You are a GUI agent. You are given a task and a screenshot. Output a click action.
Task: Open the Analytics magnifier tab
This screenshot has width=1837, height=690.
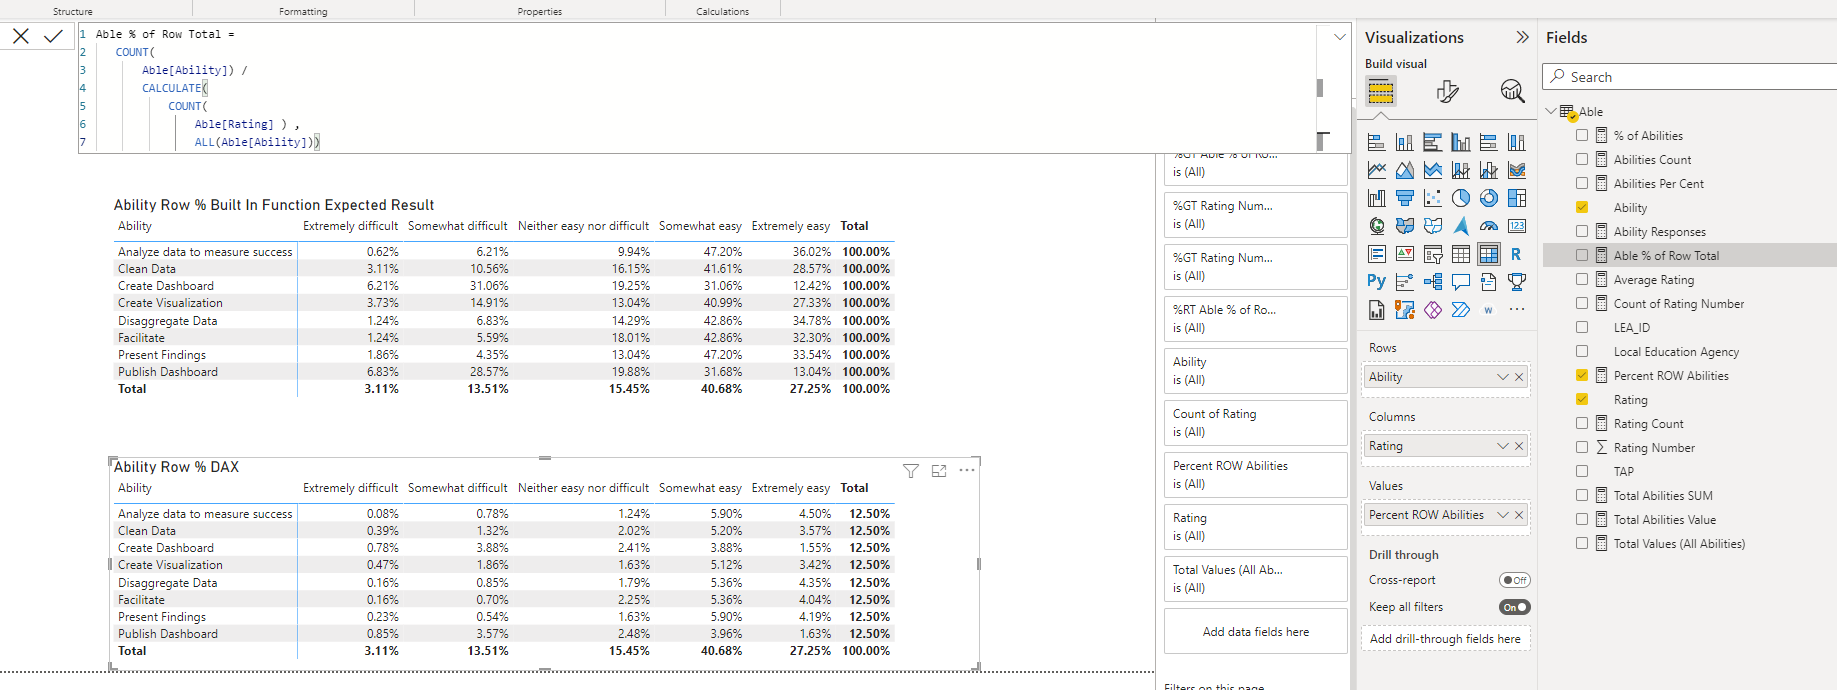pos(1512,92)
